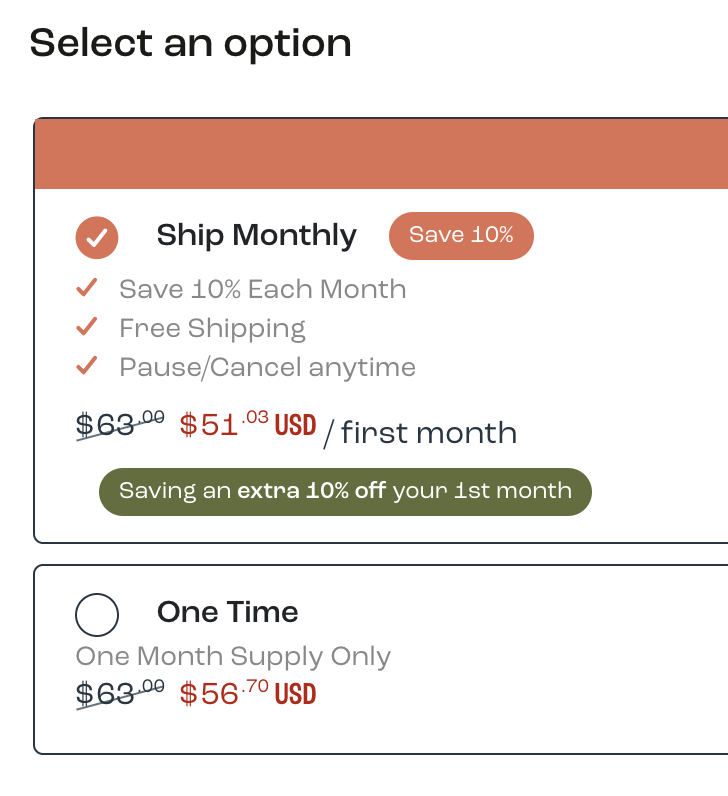Image resolution: width=728 pixels, height=796 pixels.
Task: Click checkmark beside Save 10% Each Month
Action: pos(87,288)
